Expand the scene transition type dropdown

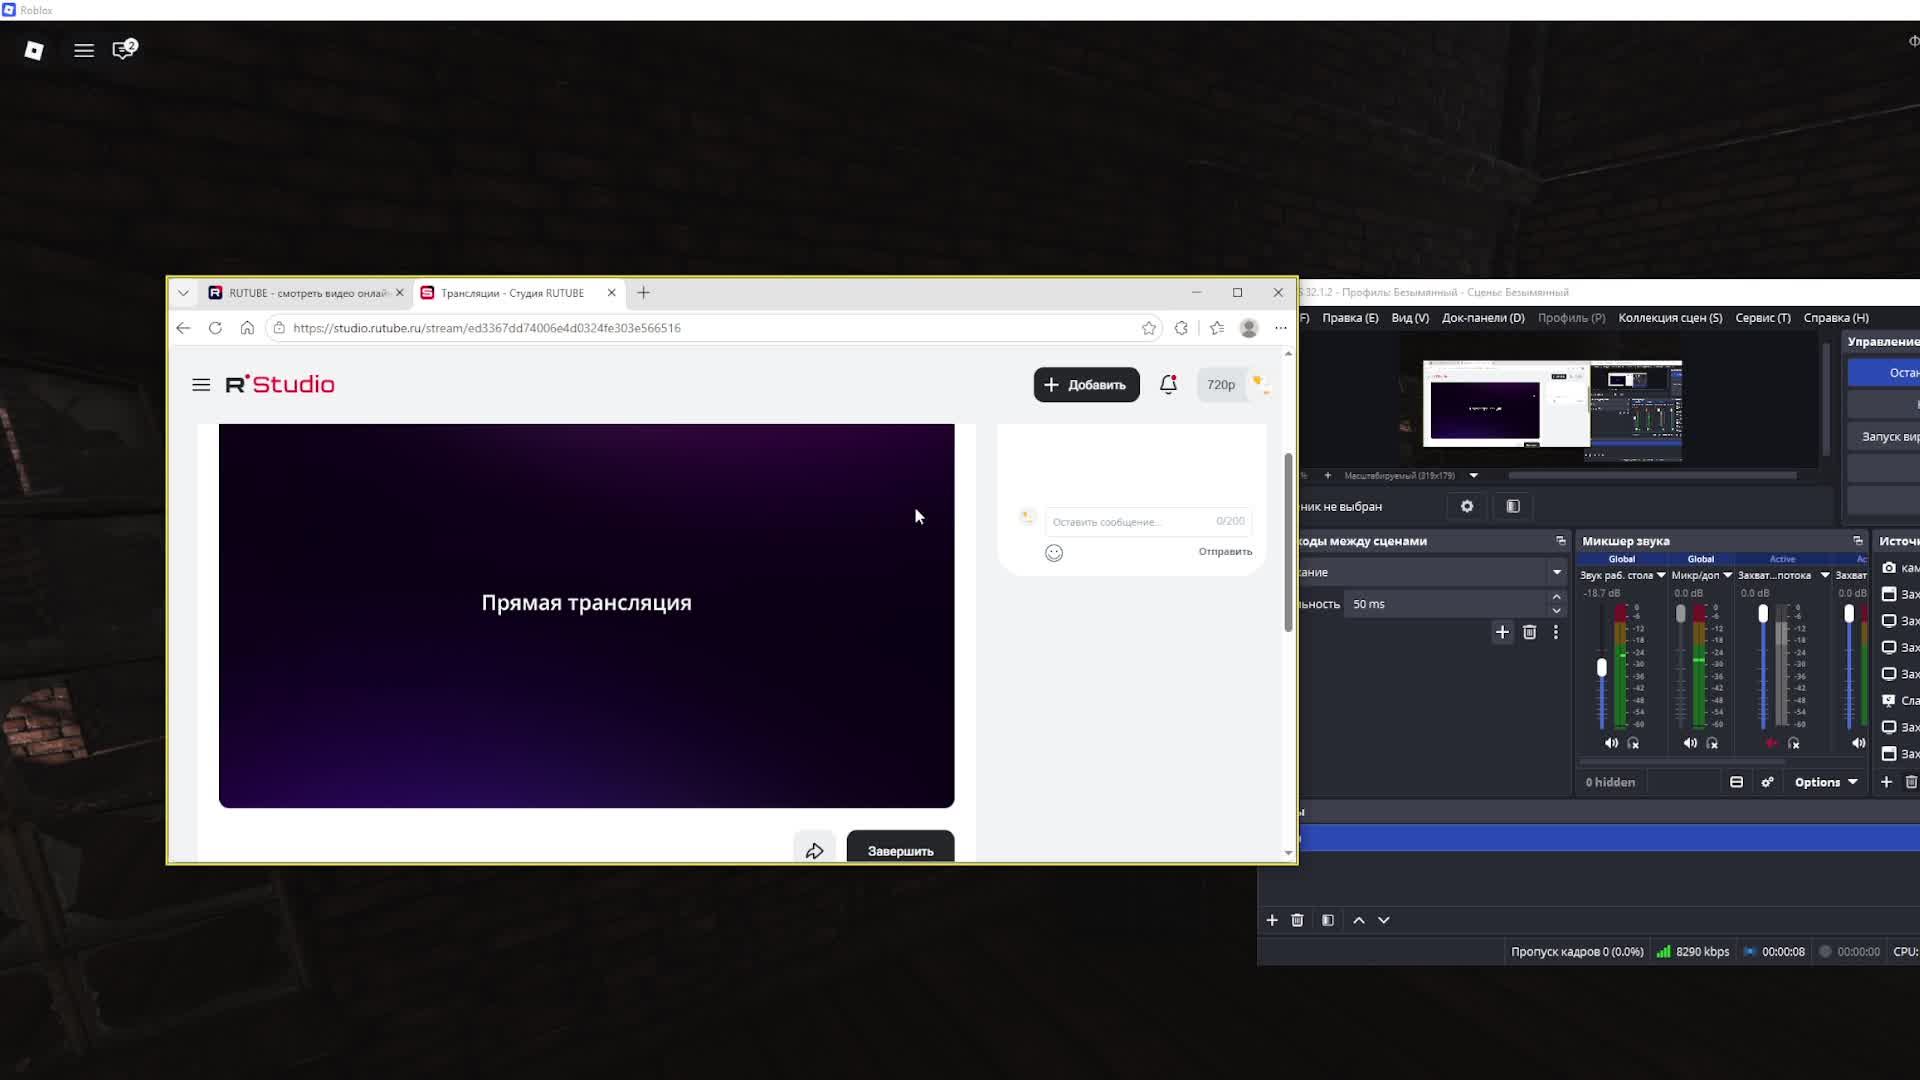1557,573
